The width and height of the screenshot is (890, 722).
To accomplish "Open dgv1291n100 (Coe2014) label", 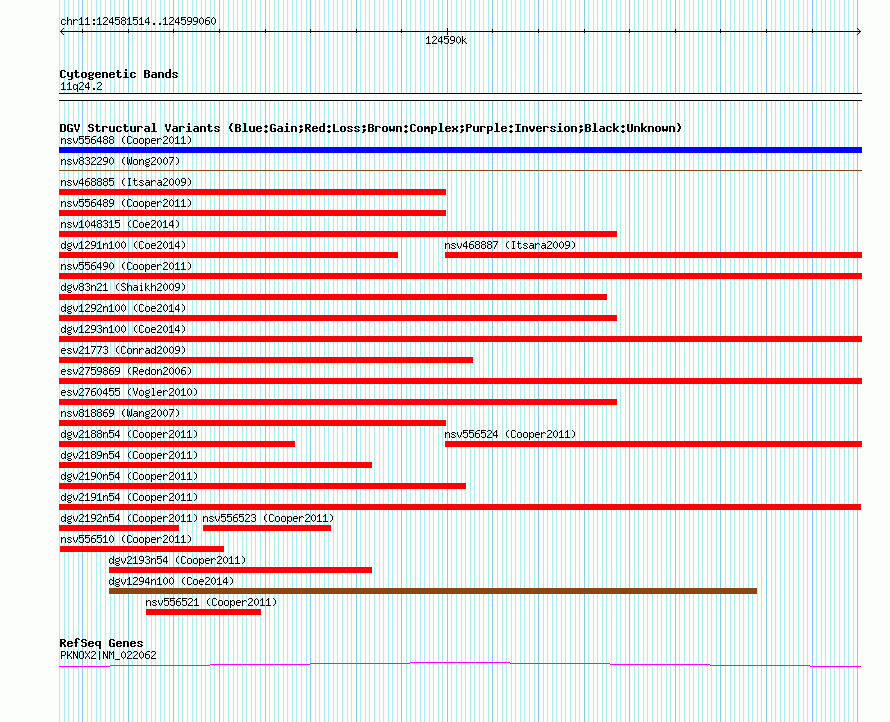I will 123,245.
